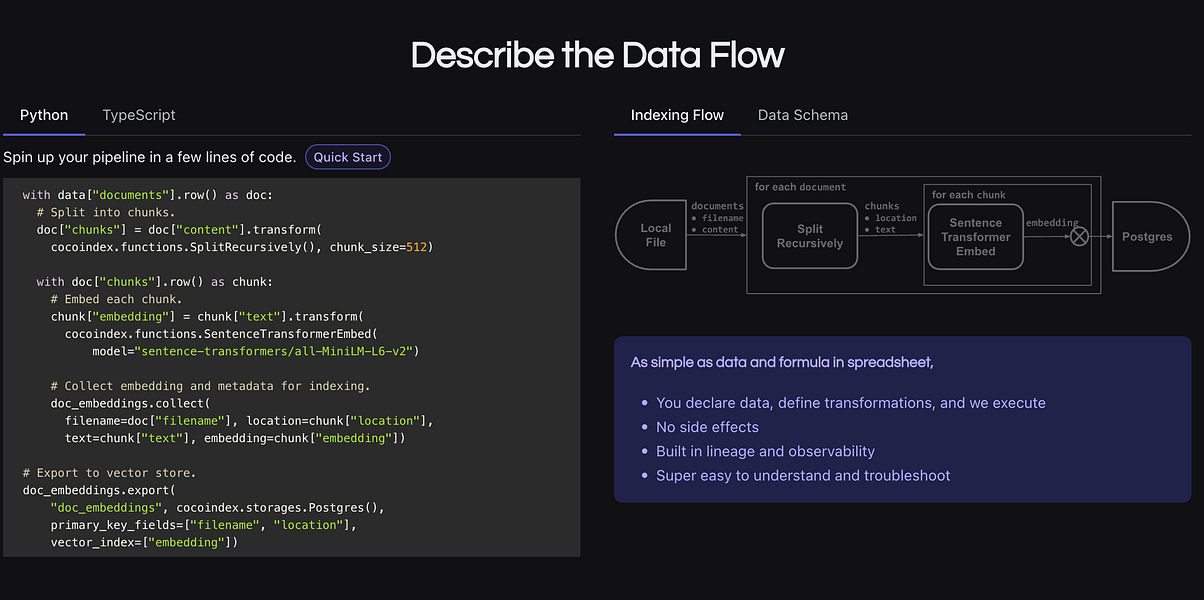Screen dimensions: 1204x600
Task: Switch to the TypeScript tab
Action: click(139, 115)
